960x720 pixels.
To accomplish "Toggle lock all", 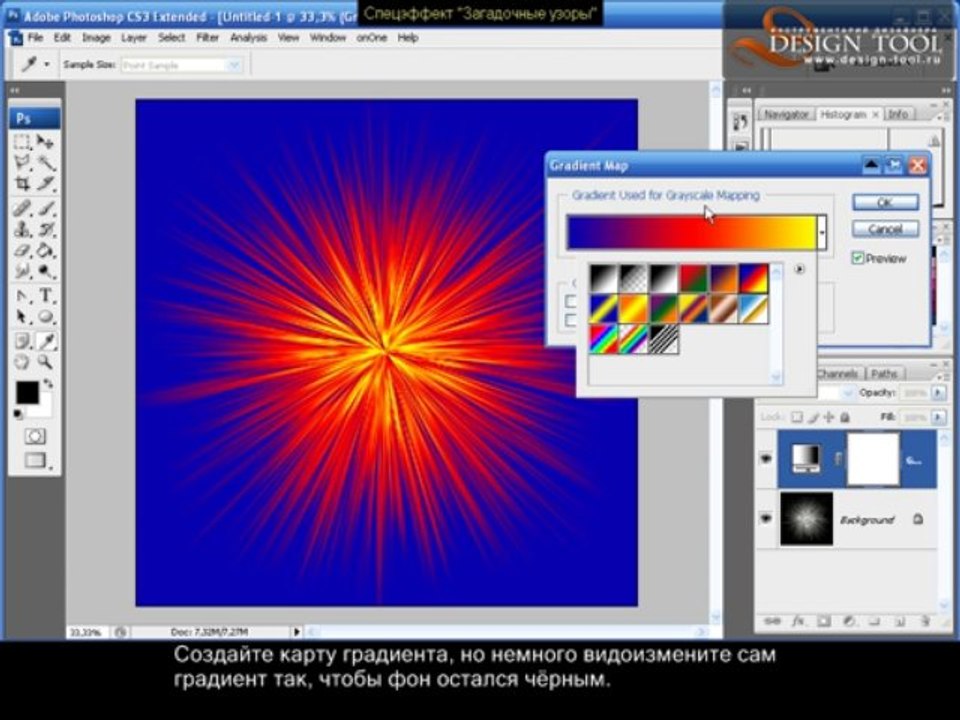I will pos(845,418).
